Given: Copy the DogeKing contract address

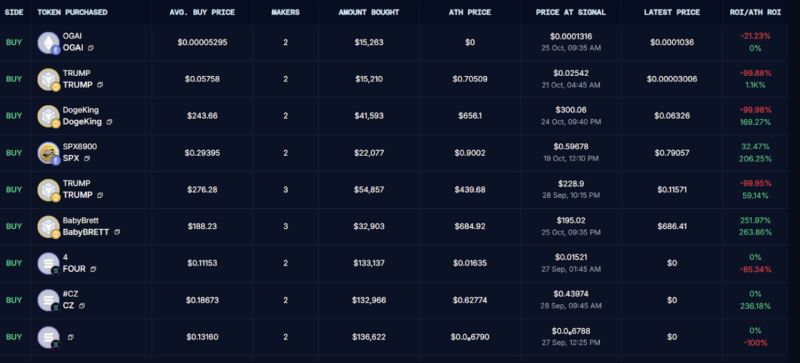Looking at the screenshot, I should [x=110, y=122].
